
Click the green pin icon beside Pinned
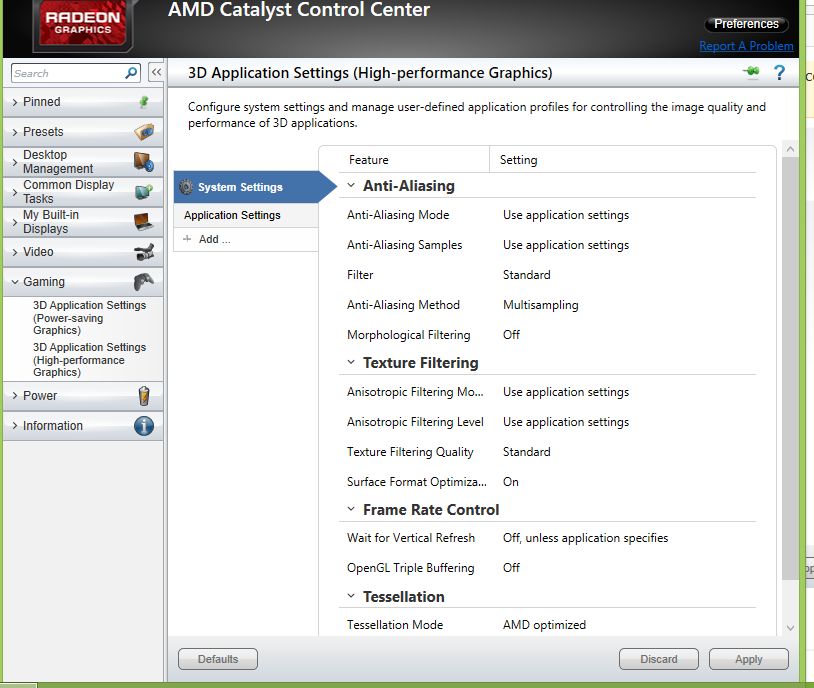point(144,102)
